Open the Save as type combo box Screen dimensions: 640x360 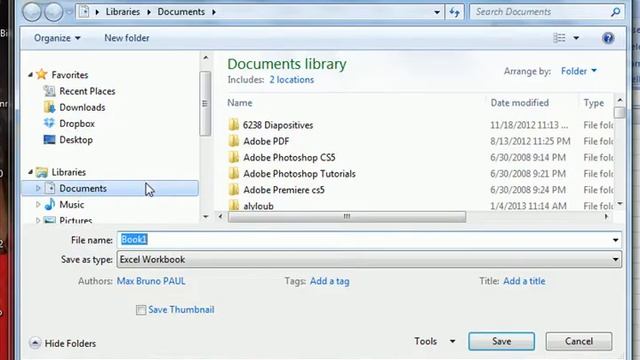pyautogui.click(x=369, y=260)
